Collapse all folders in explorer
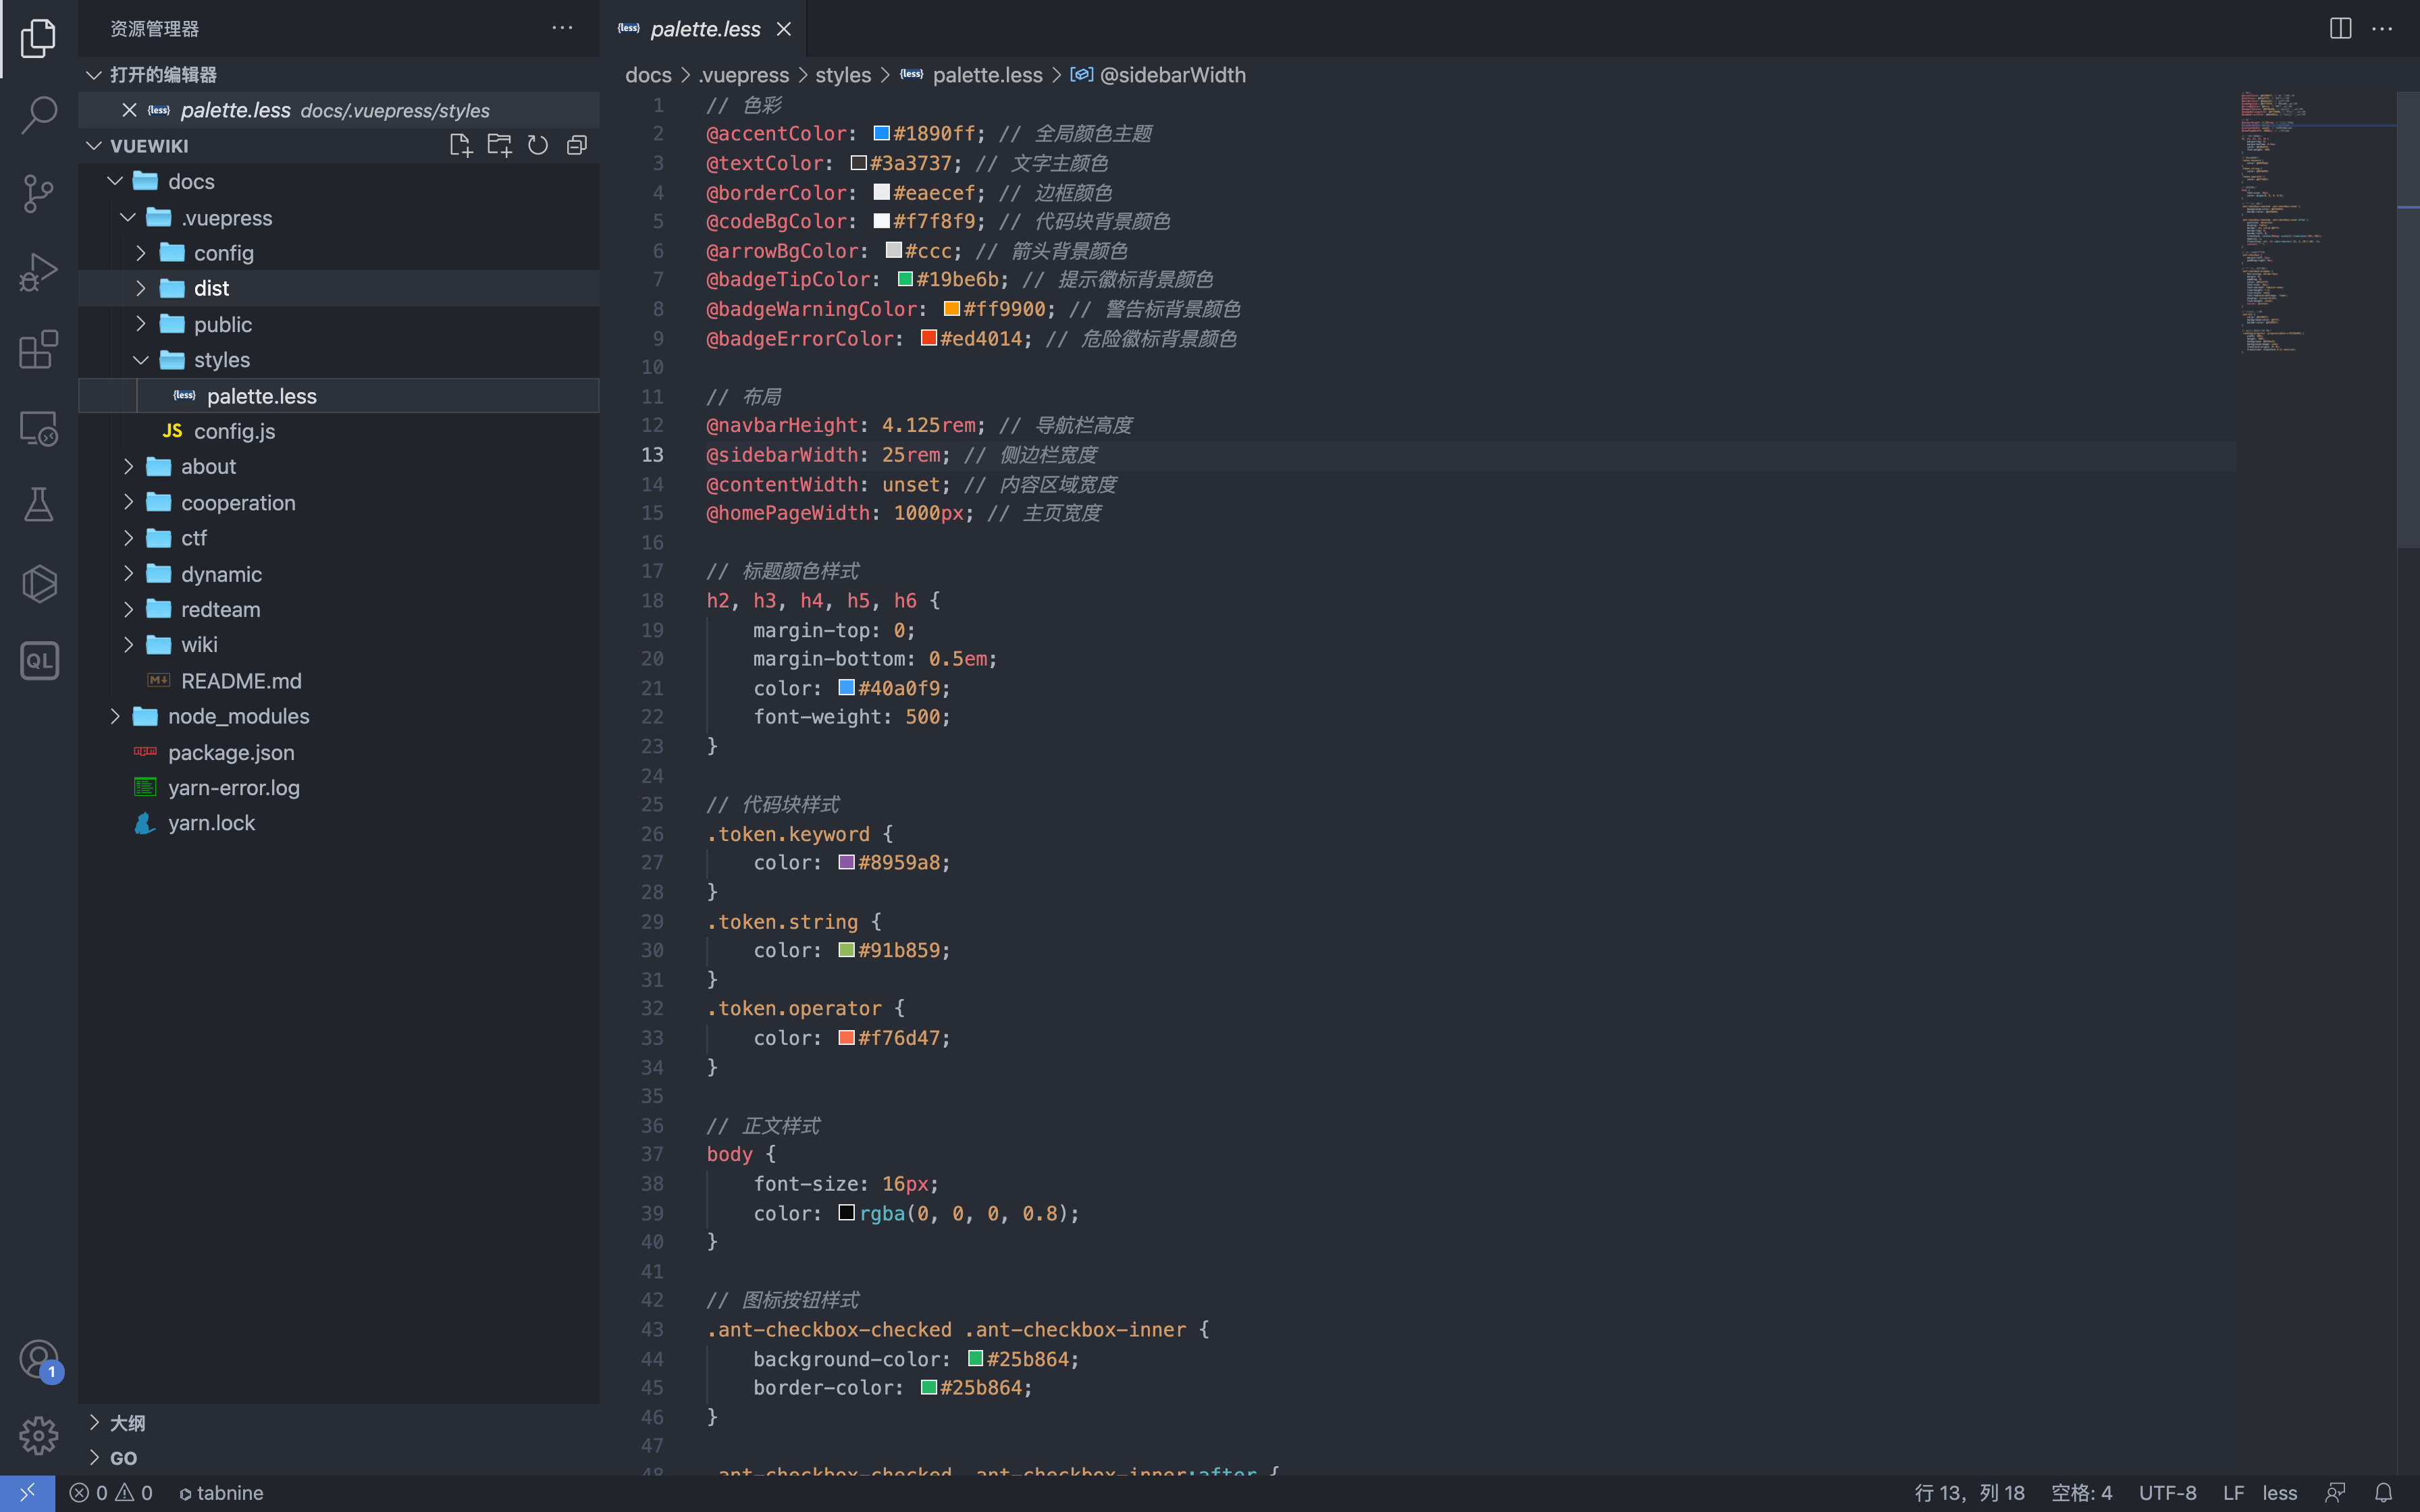The width and height of the screenshot is (2420, 1512). pyautogui.click(x=577, y=146)
